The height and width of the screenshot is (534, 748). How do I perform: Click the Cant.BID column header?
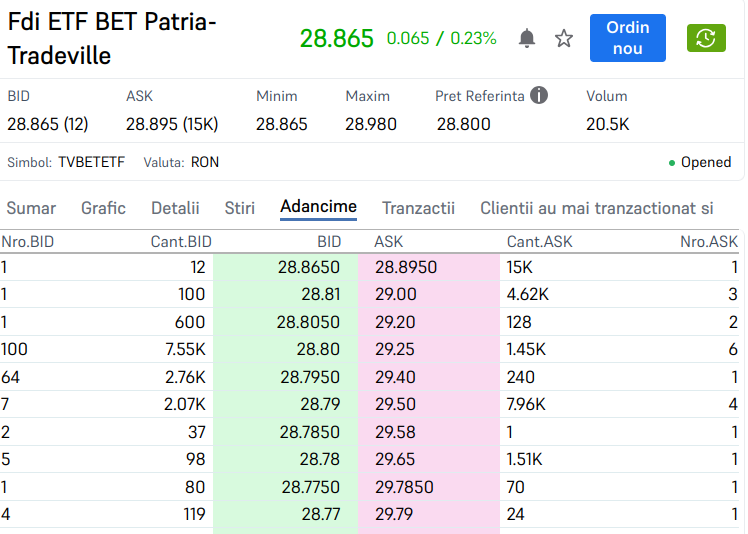pyautogui.click(x=181, y=241)
